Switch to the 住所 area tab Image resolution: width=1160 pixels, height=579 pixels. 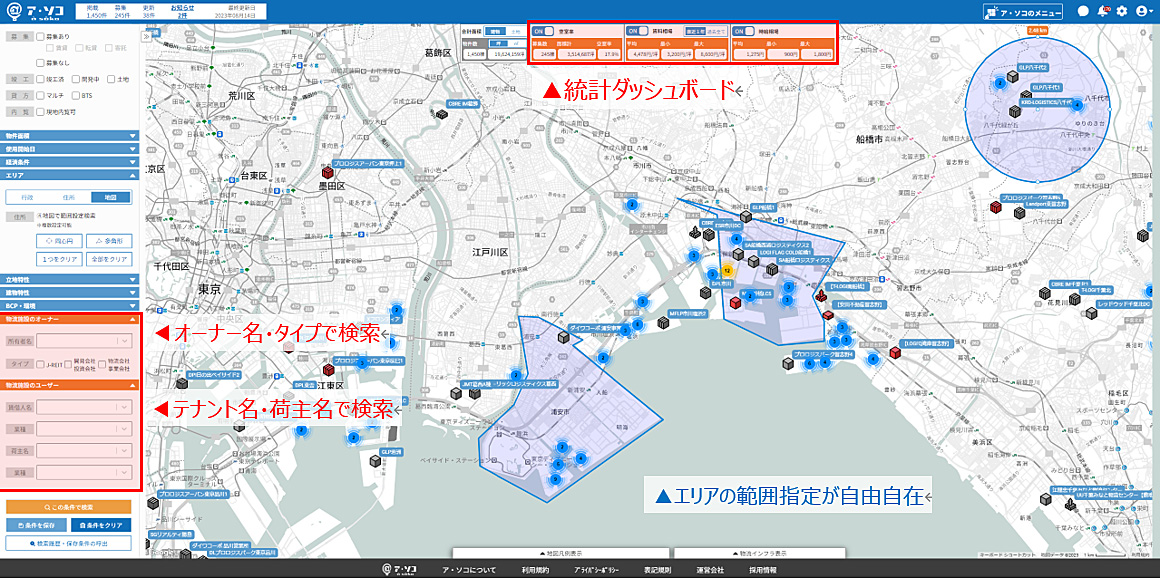click(x=70, y=197)
